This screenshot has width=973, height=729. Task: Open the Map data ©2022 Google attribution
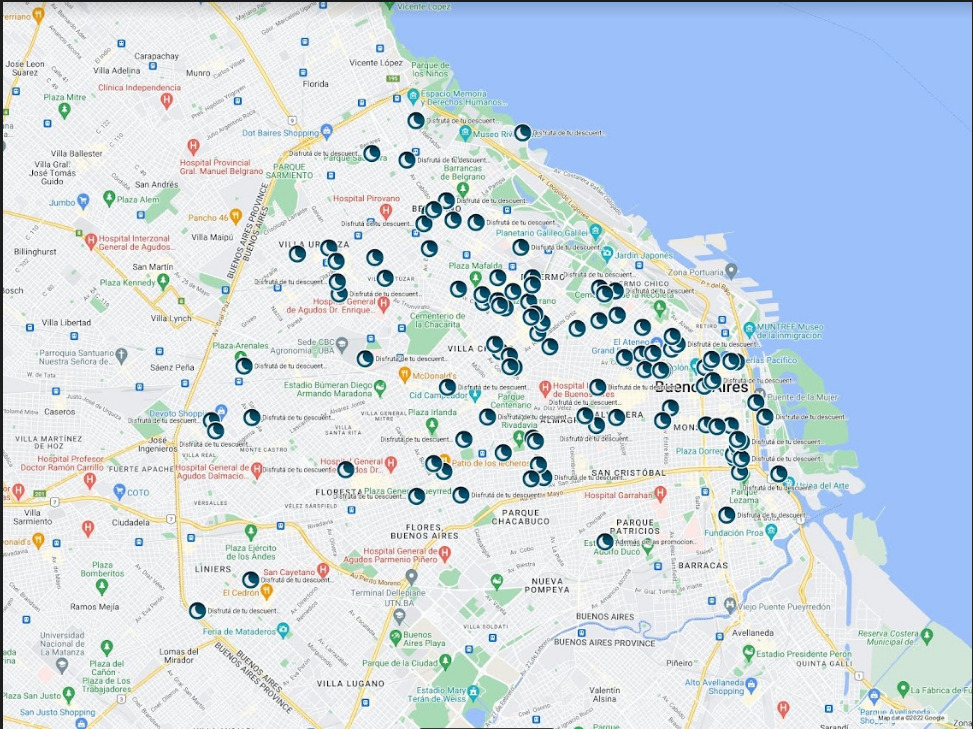911,717
